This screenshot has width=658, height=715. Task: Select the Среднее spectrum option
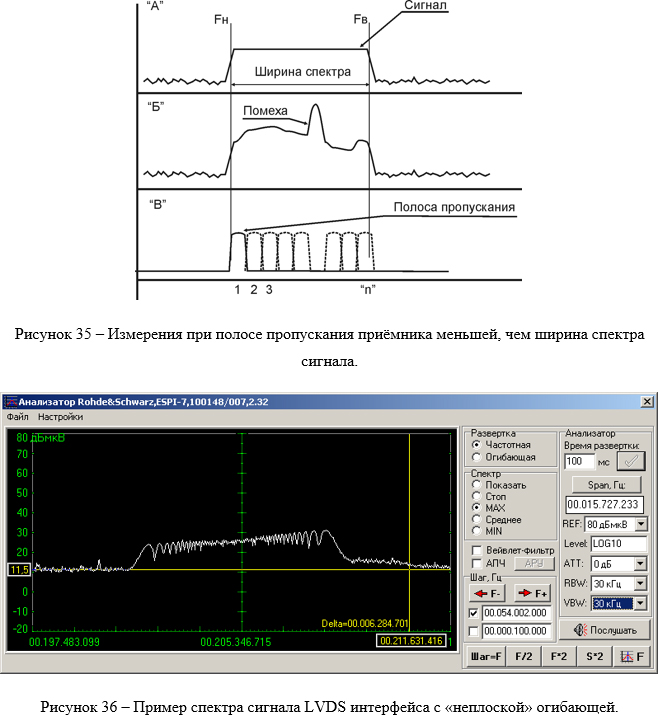point(477,519)
